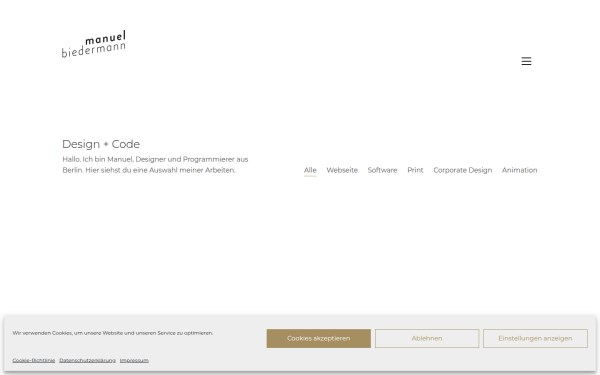Filter projects by Webseite
Image resolution: width=600 pixels, height=375 pixels.
342,170
